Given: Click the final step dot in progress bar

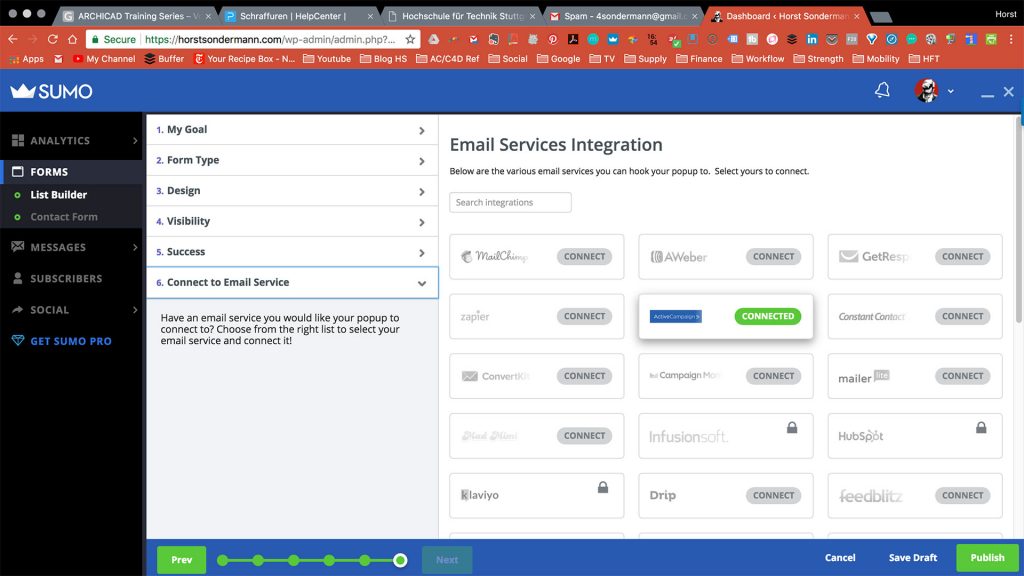Looking at the screenshot, I should pos(400,560).
